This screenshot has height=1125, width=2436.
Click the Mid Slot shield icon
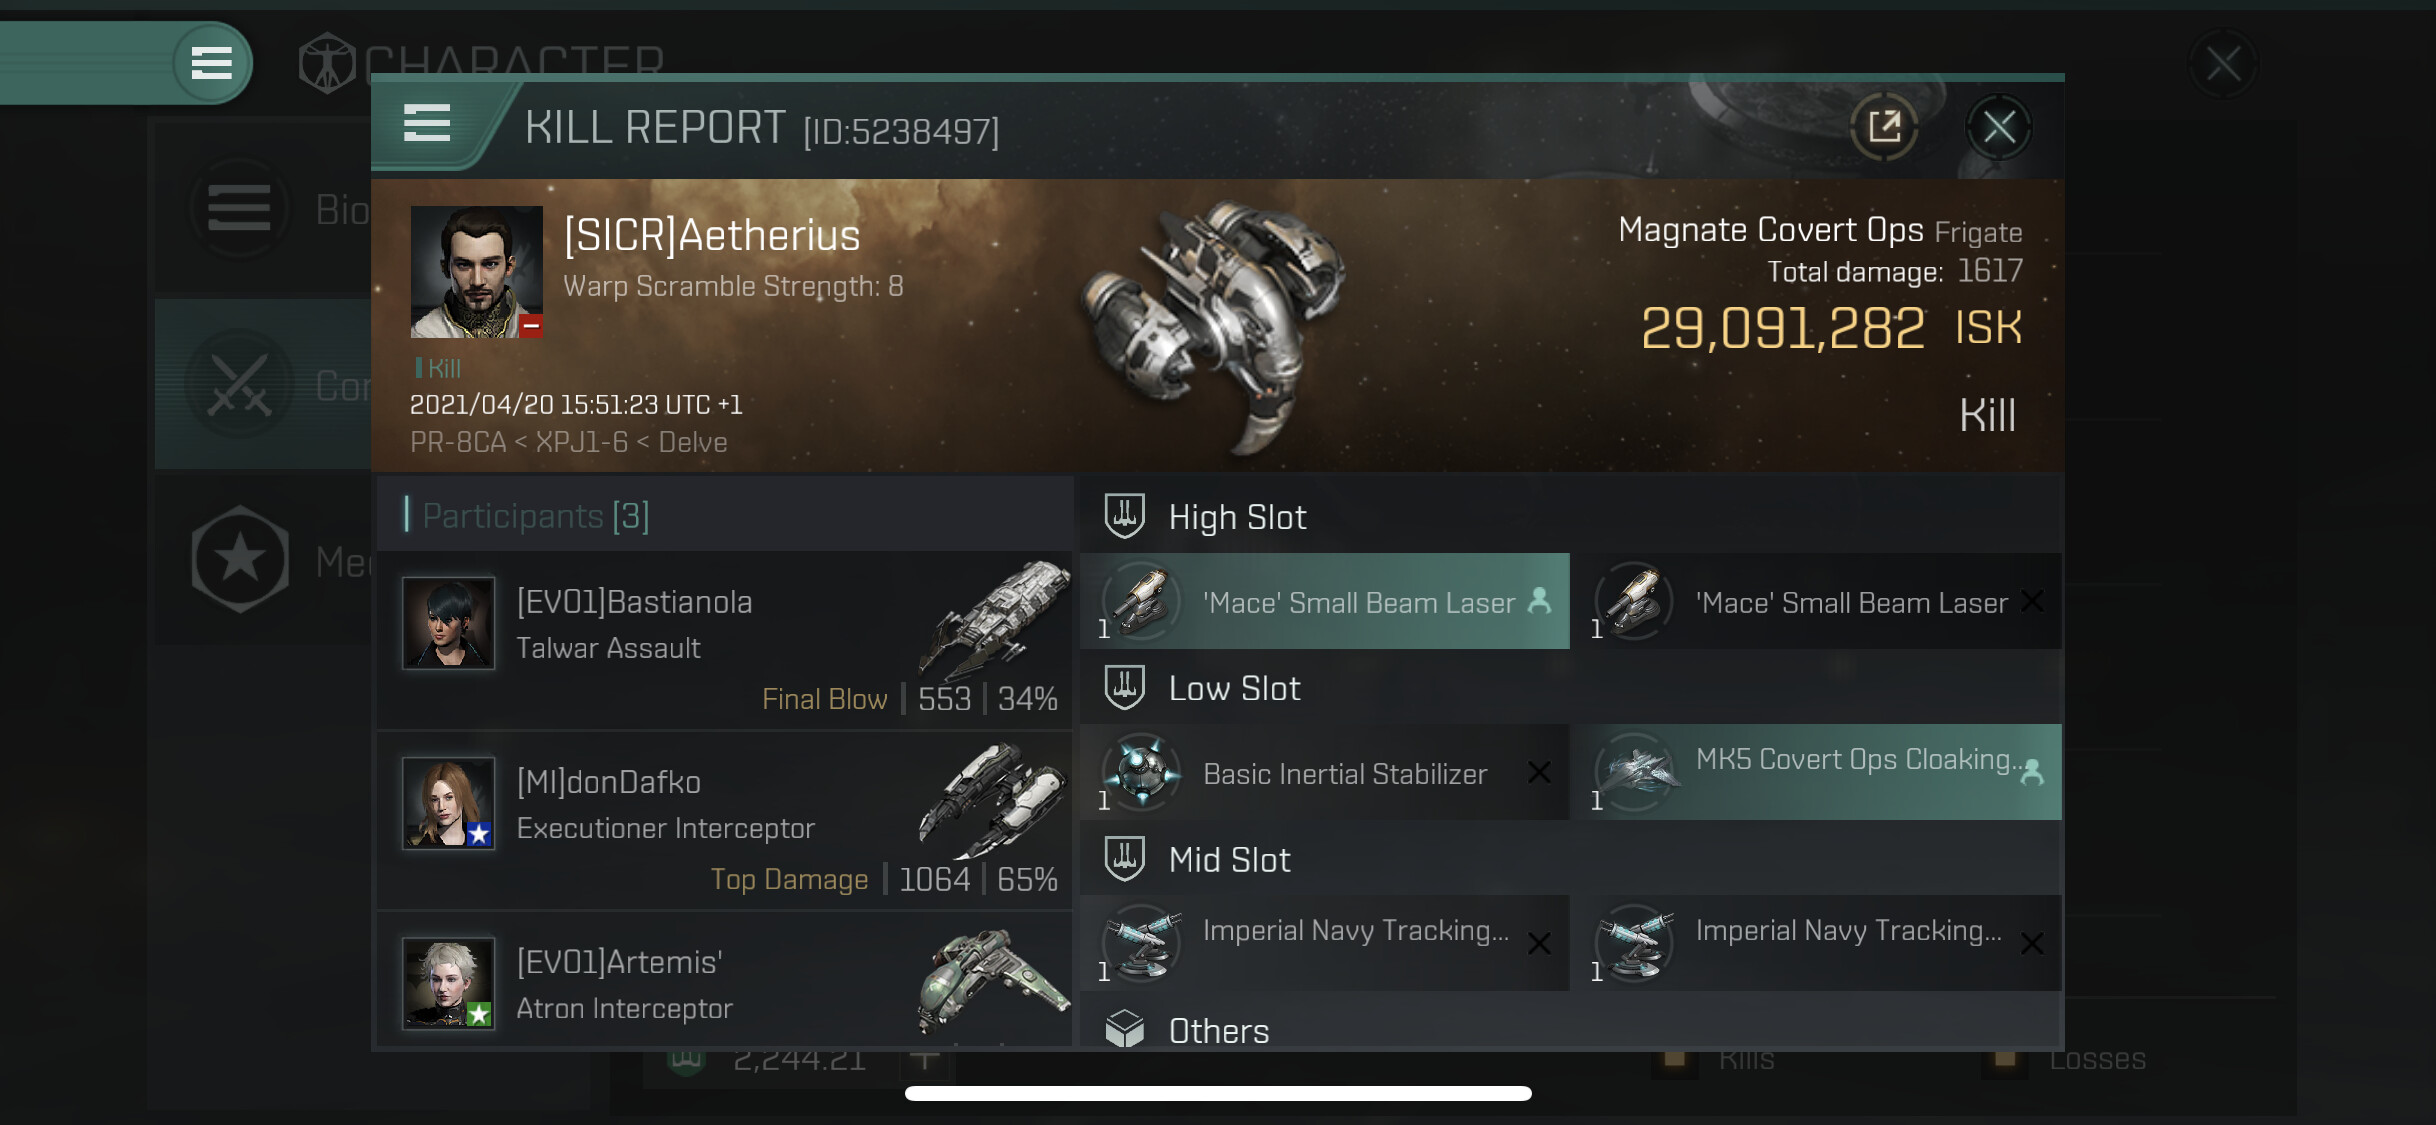click(x=1124, y=858)
